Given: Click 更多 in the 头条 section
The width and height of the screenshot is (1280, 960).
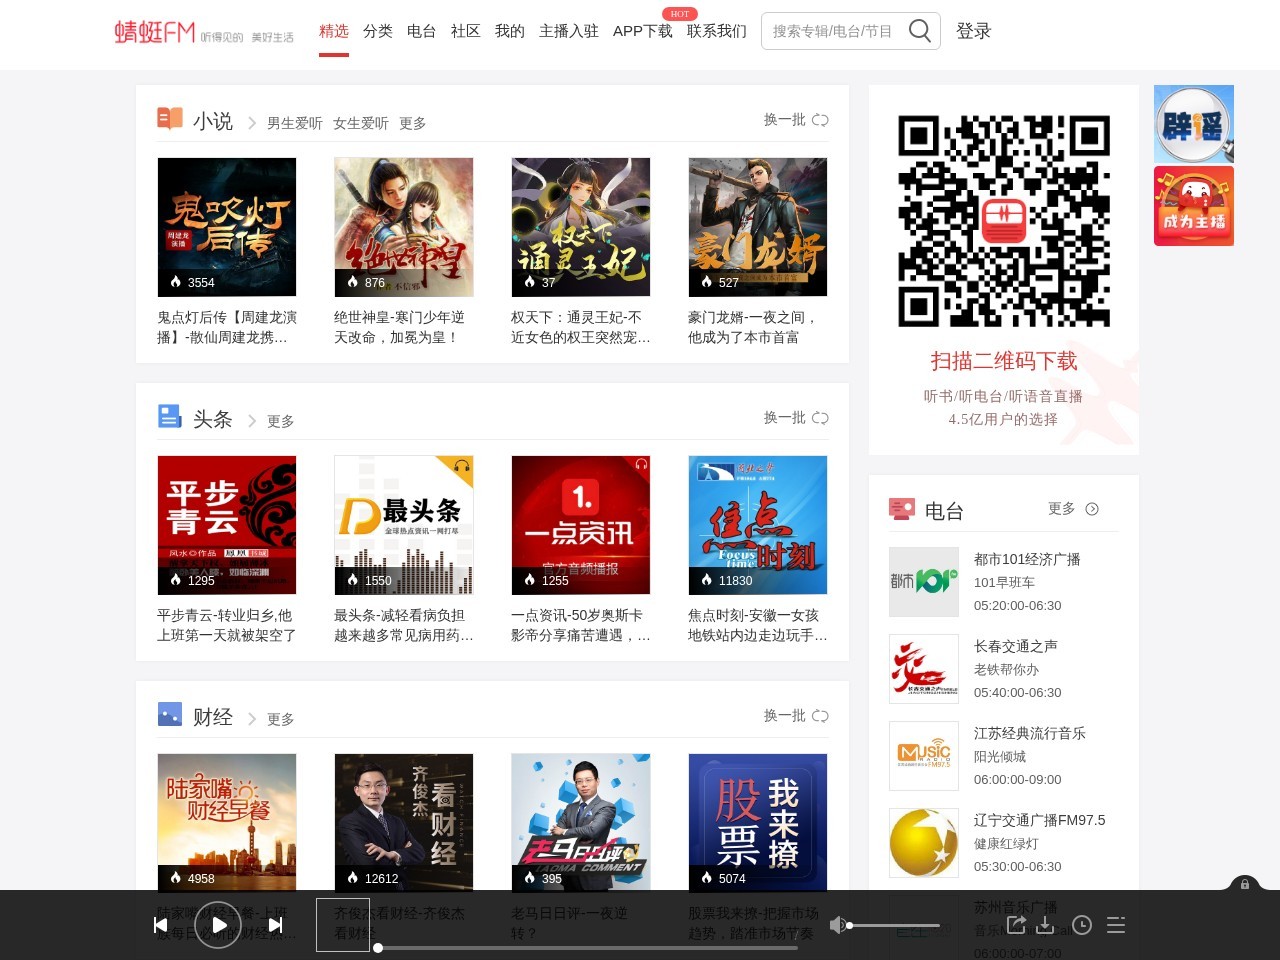Looking at the screenshot, I should click(x=281, y=421).
